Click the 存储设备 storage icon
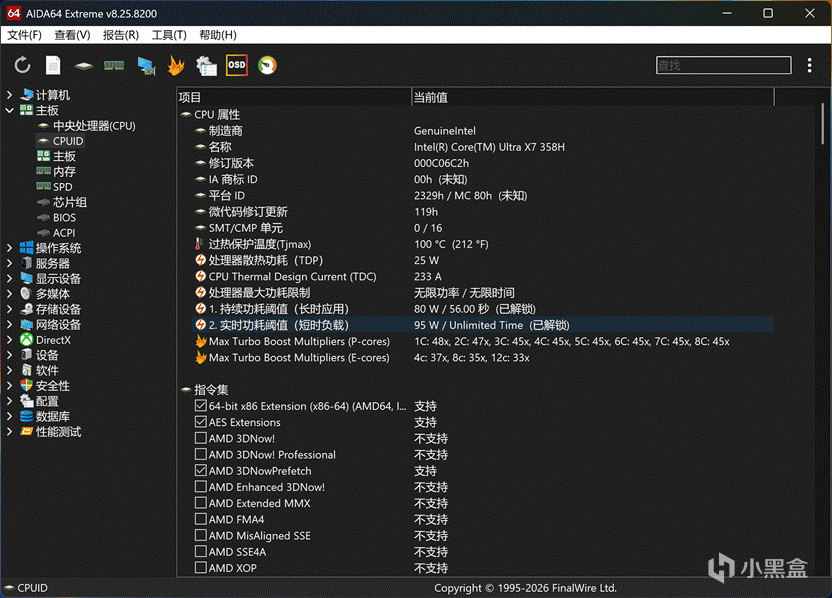 tap(27, 309)
